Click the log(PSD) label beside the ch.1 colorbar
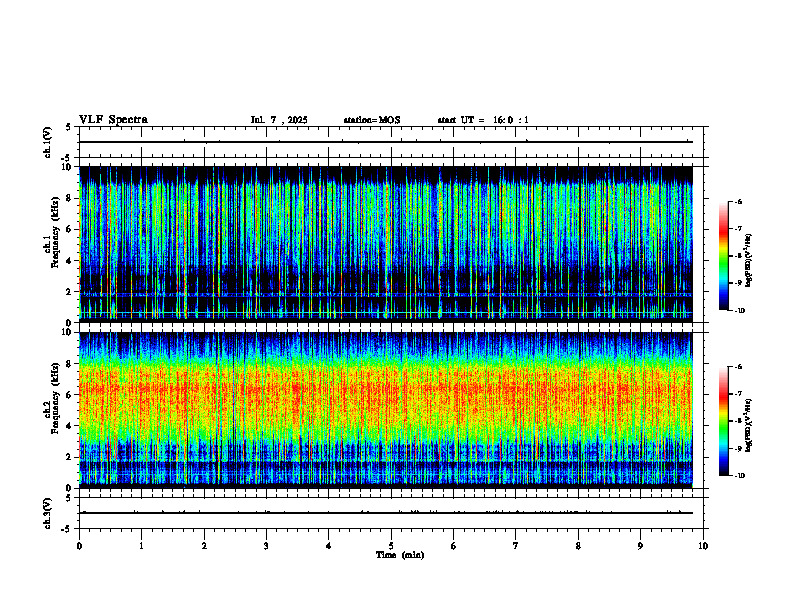Screen dimensions: 792x612 748,261
